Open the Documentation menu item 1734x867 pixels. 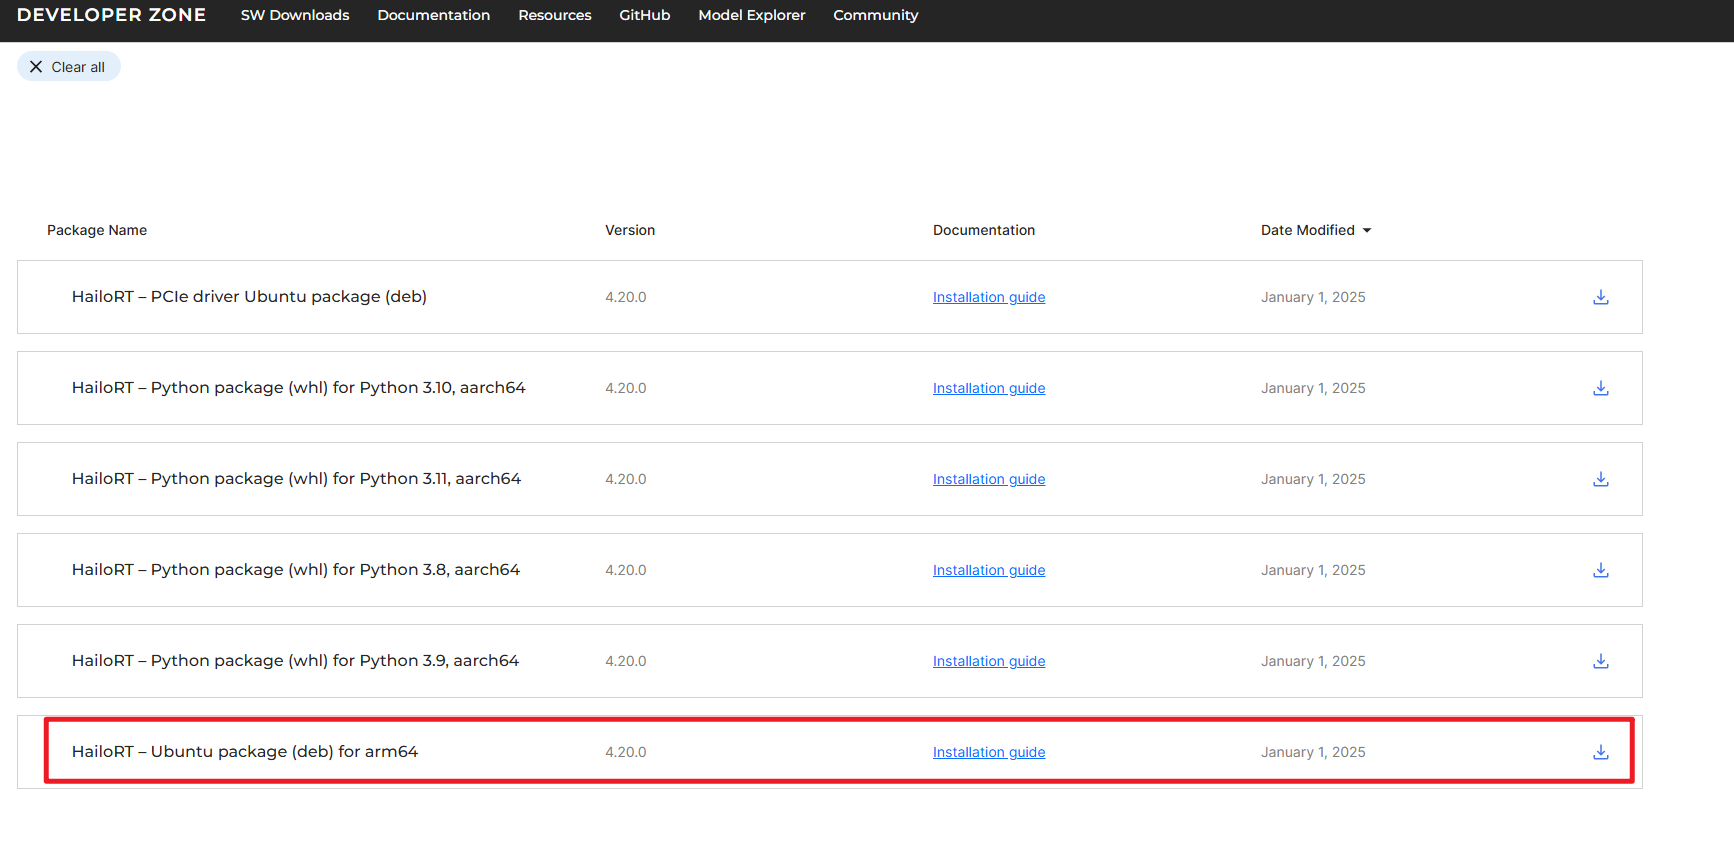pyautogui.click(x=434, y=15)
